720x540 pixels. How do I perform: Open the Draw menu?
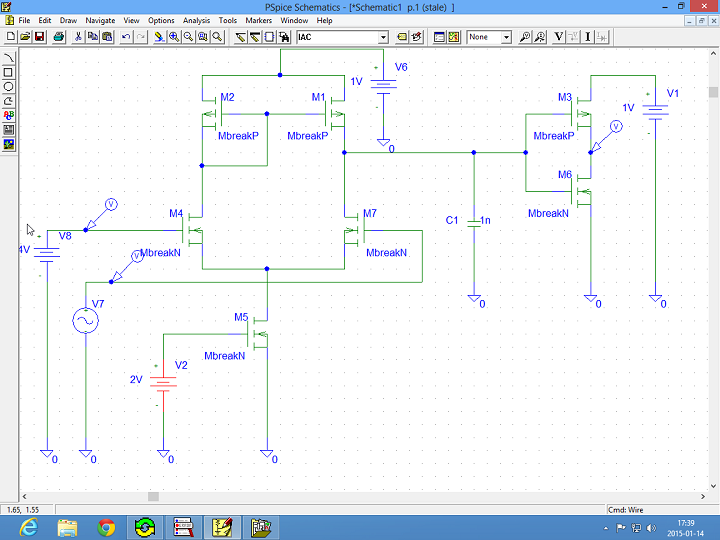coord(68,20)
